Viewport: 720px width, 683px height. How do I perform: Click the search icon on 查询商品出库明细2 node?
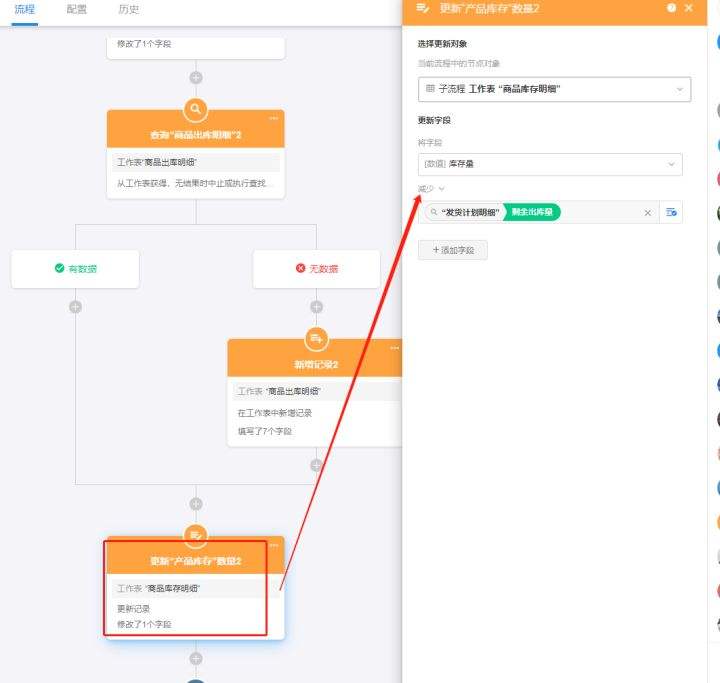[x=196, y=109]
